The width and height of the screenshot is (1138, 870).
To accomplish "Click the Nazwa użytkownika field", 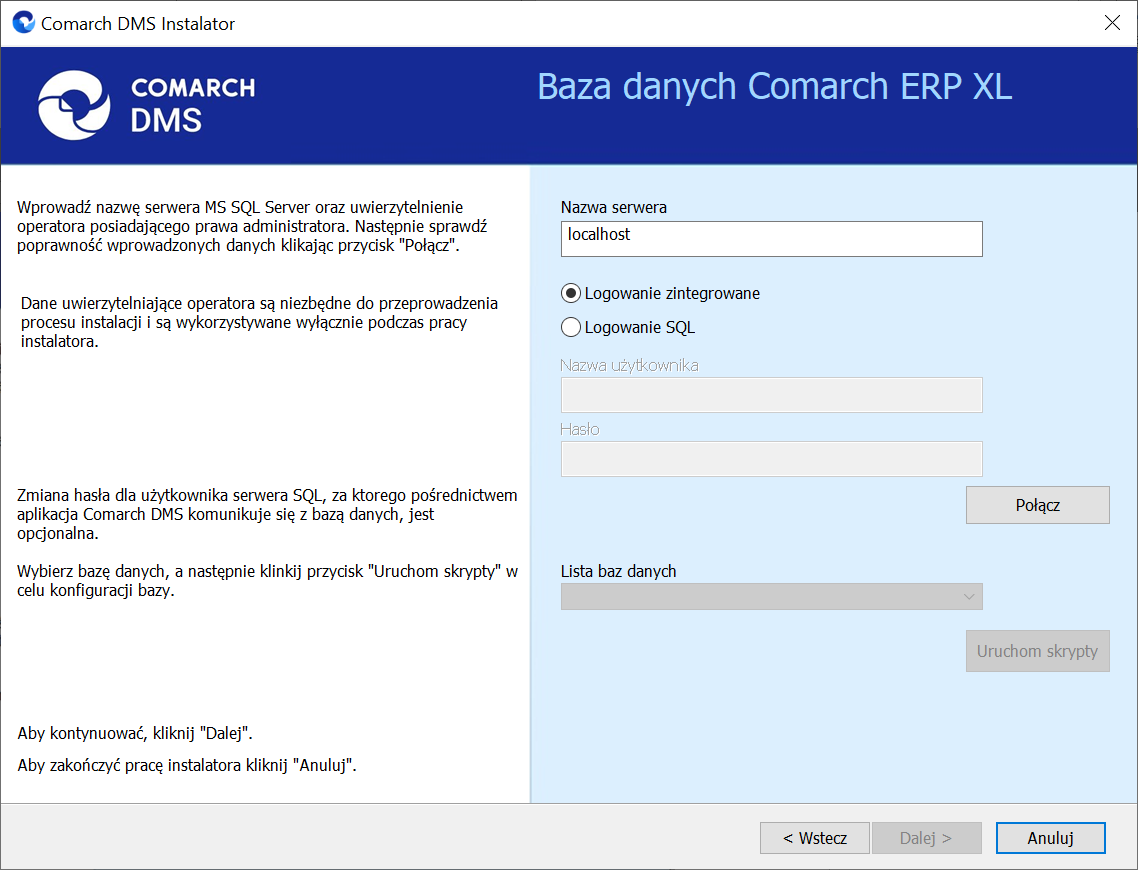I will [x=771, y=395].
